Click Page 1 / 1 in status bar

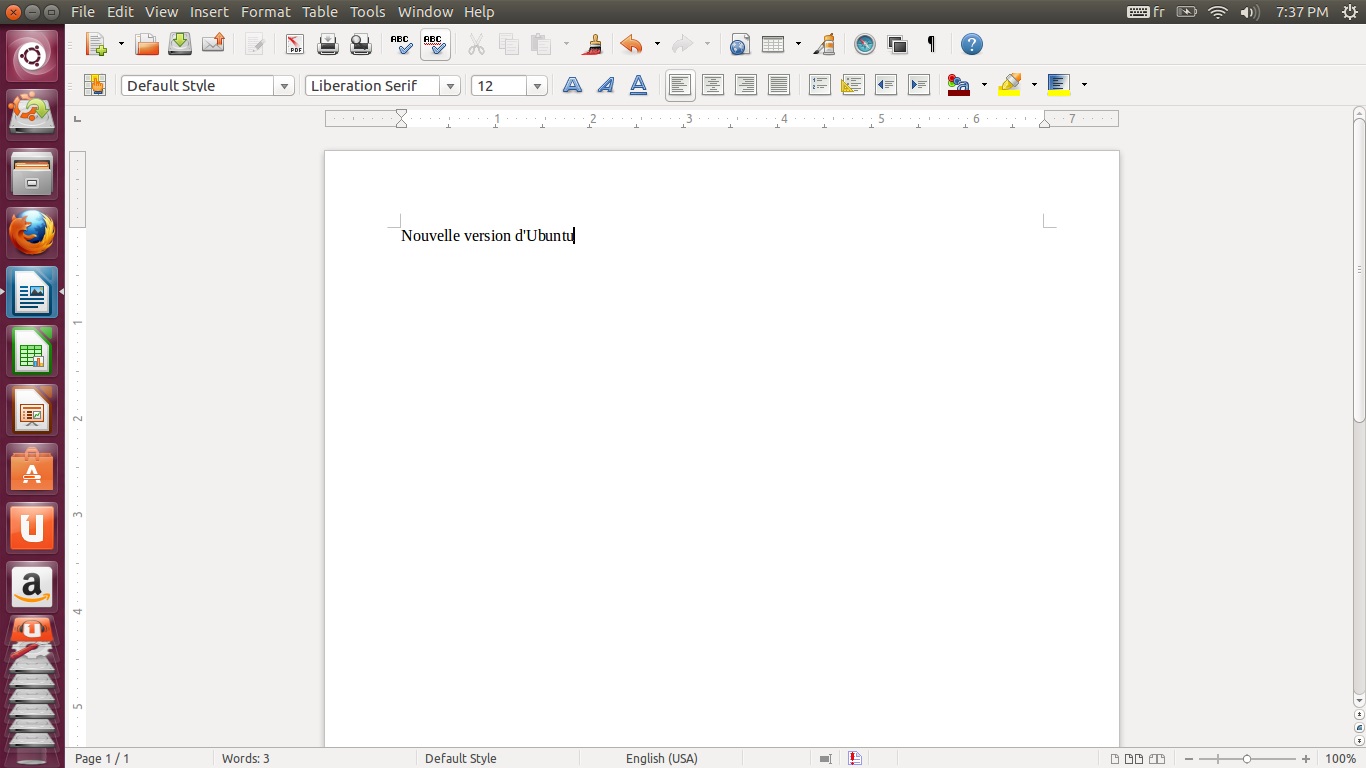[x=102, y=759]
